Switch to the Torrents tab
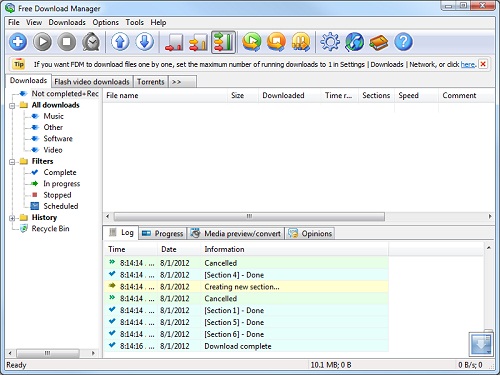The height and width of the screenshot is (375, 500). click(x=151, y=82)
